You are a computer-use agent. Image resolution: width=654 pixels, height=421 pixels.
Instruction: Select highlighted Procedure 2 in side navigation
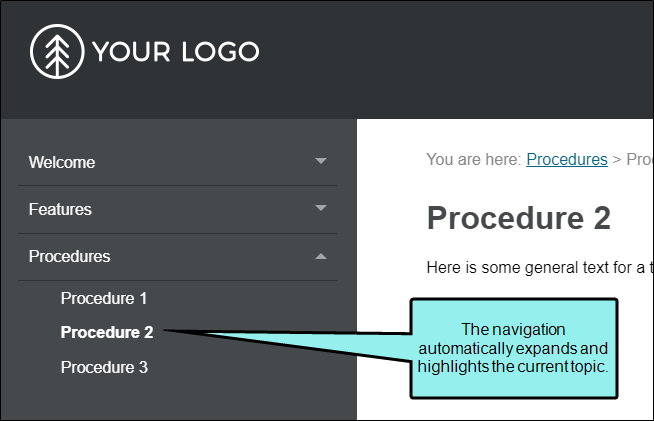tap(107, 333)
